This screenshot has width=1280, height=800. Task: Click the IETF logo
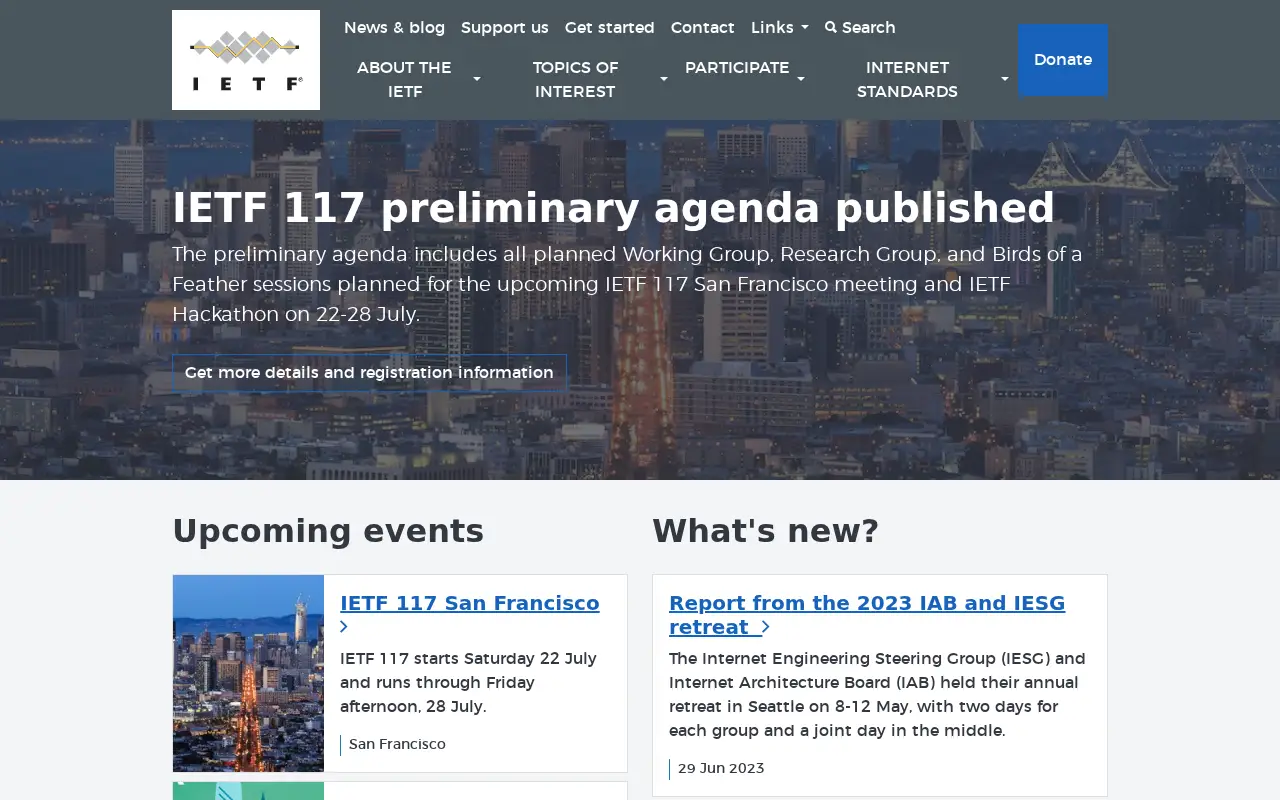click(246, 60)
